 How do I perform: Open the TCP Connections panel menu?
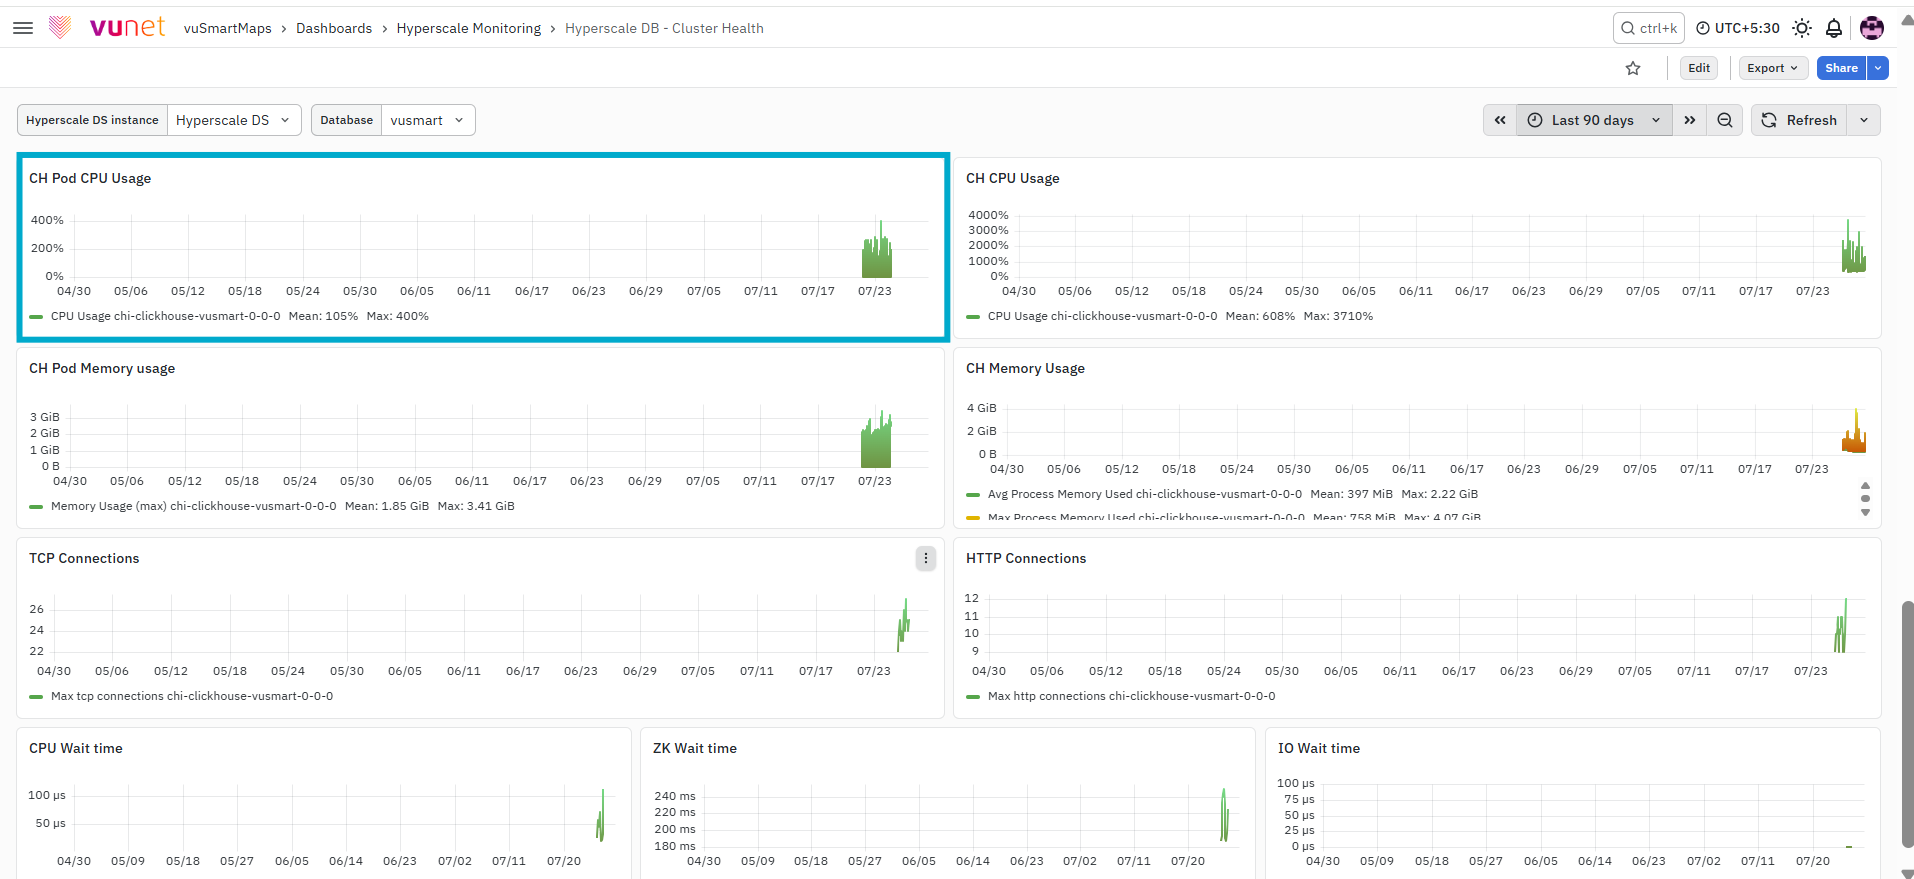926,558
